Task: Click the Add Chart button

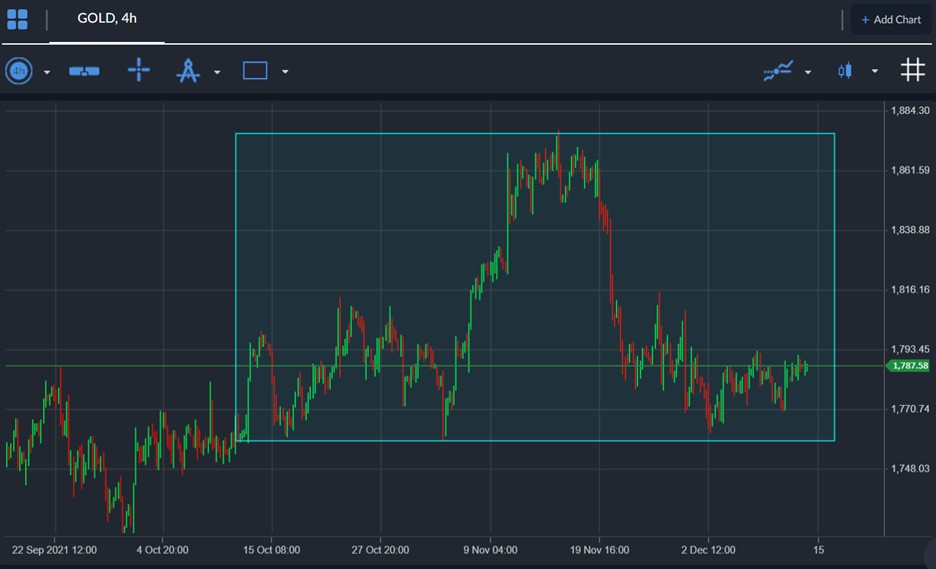Action: (890, 19)
